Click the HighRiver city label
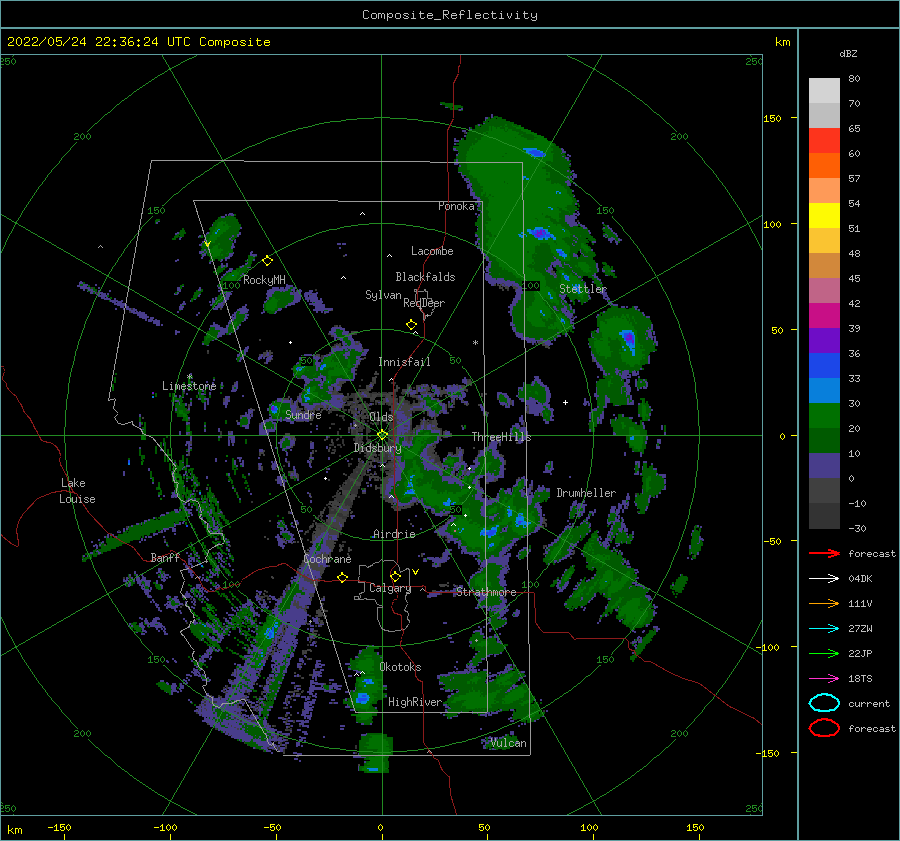Image resolution: width=900 pixels, height=841 pixels. 415,702
